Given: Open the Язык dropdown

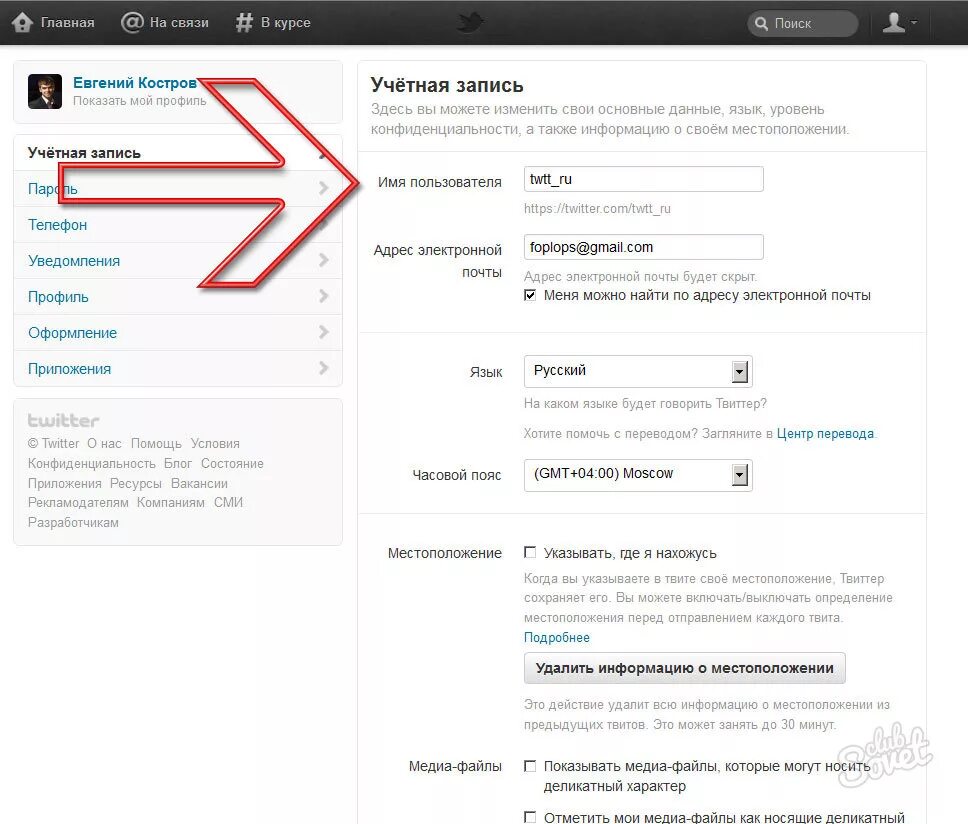Looking at the screenshot, I should point(638,371).
